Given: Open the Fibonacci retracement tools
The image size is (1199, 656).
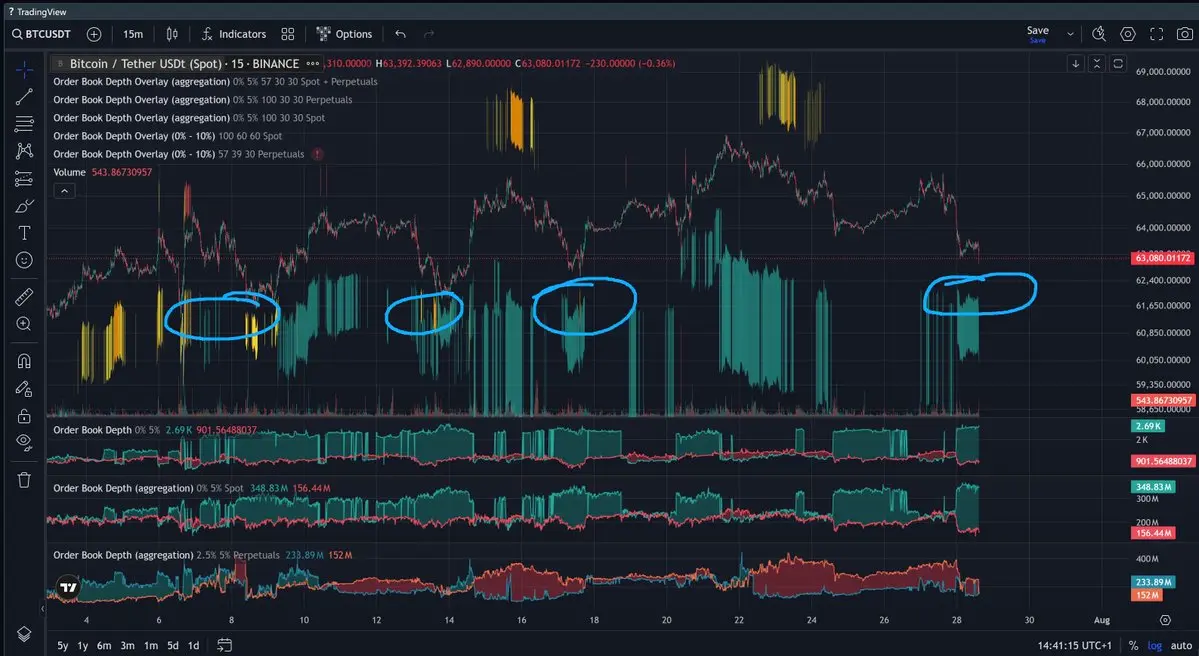Looking at the screenshot, I should click(24, 123).
